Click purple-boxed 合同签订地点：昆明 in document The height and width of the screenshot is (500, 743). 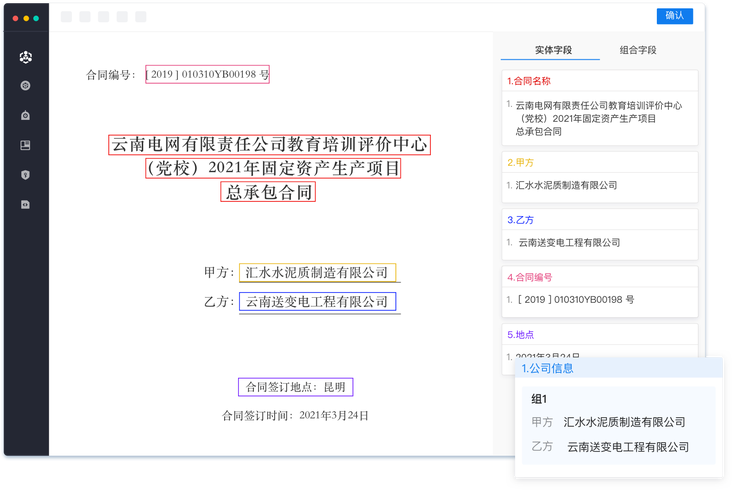pos(296,387)
